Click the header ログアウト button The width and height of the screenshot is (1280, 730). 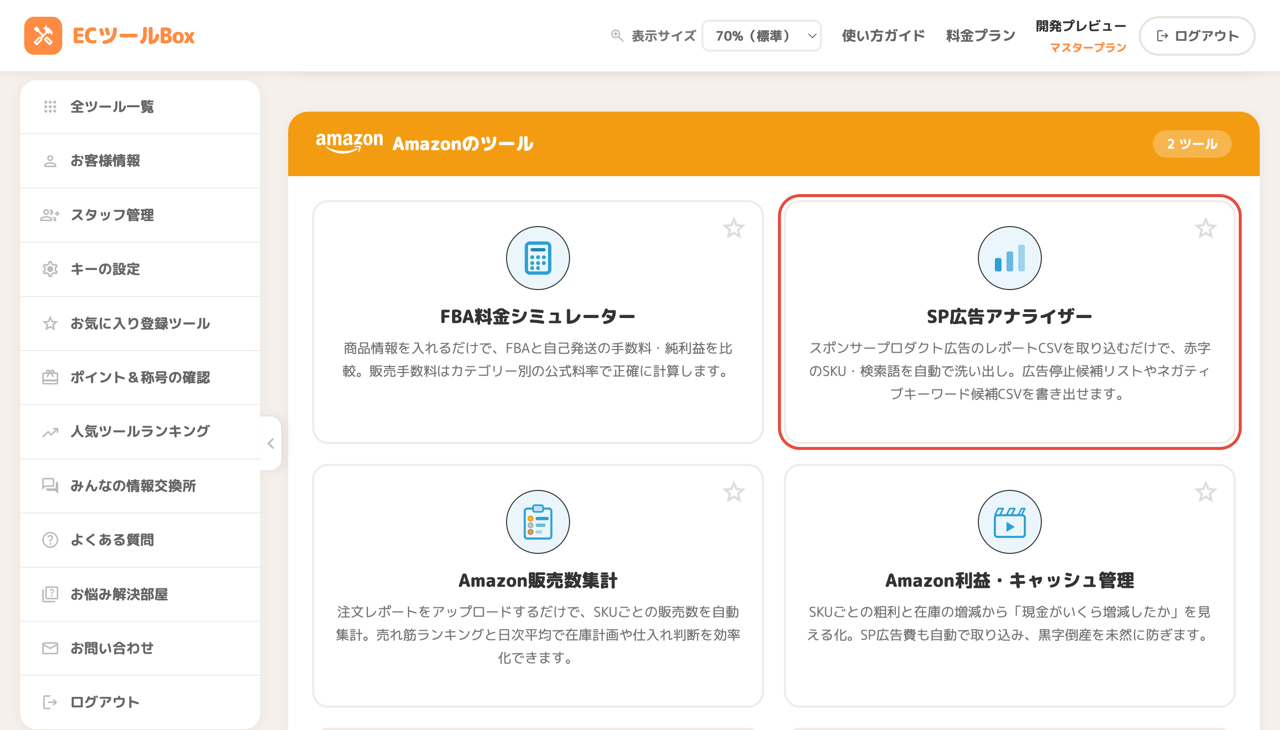click(1197, 36)
